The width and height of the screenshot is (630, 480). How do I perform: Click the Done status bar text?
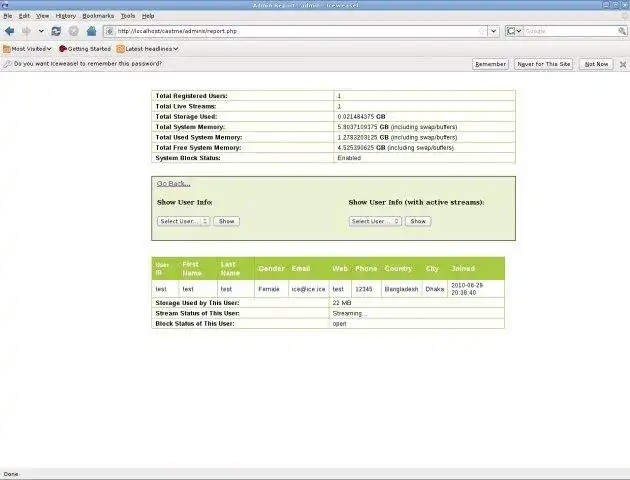(x=11, y=474)
